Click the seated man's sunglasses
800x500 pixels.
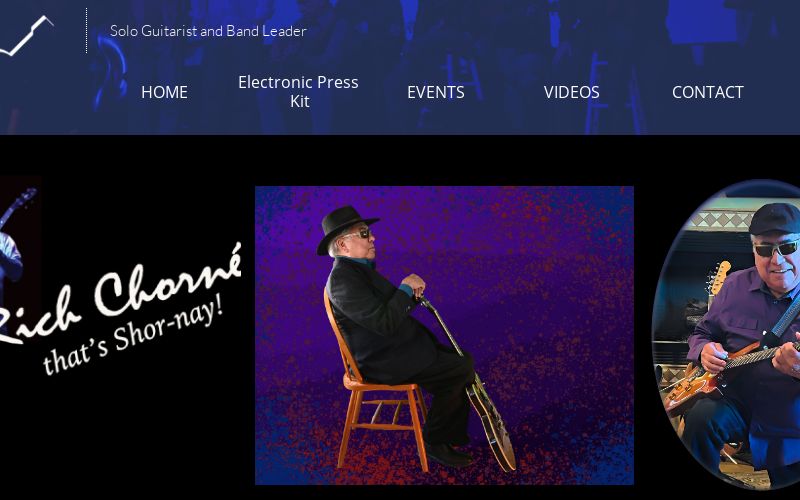coord(359,234)
